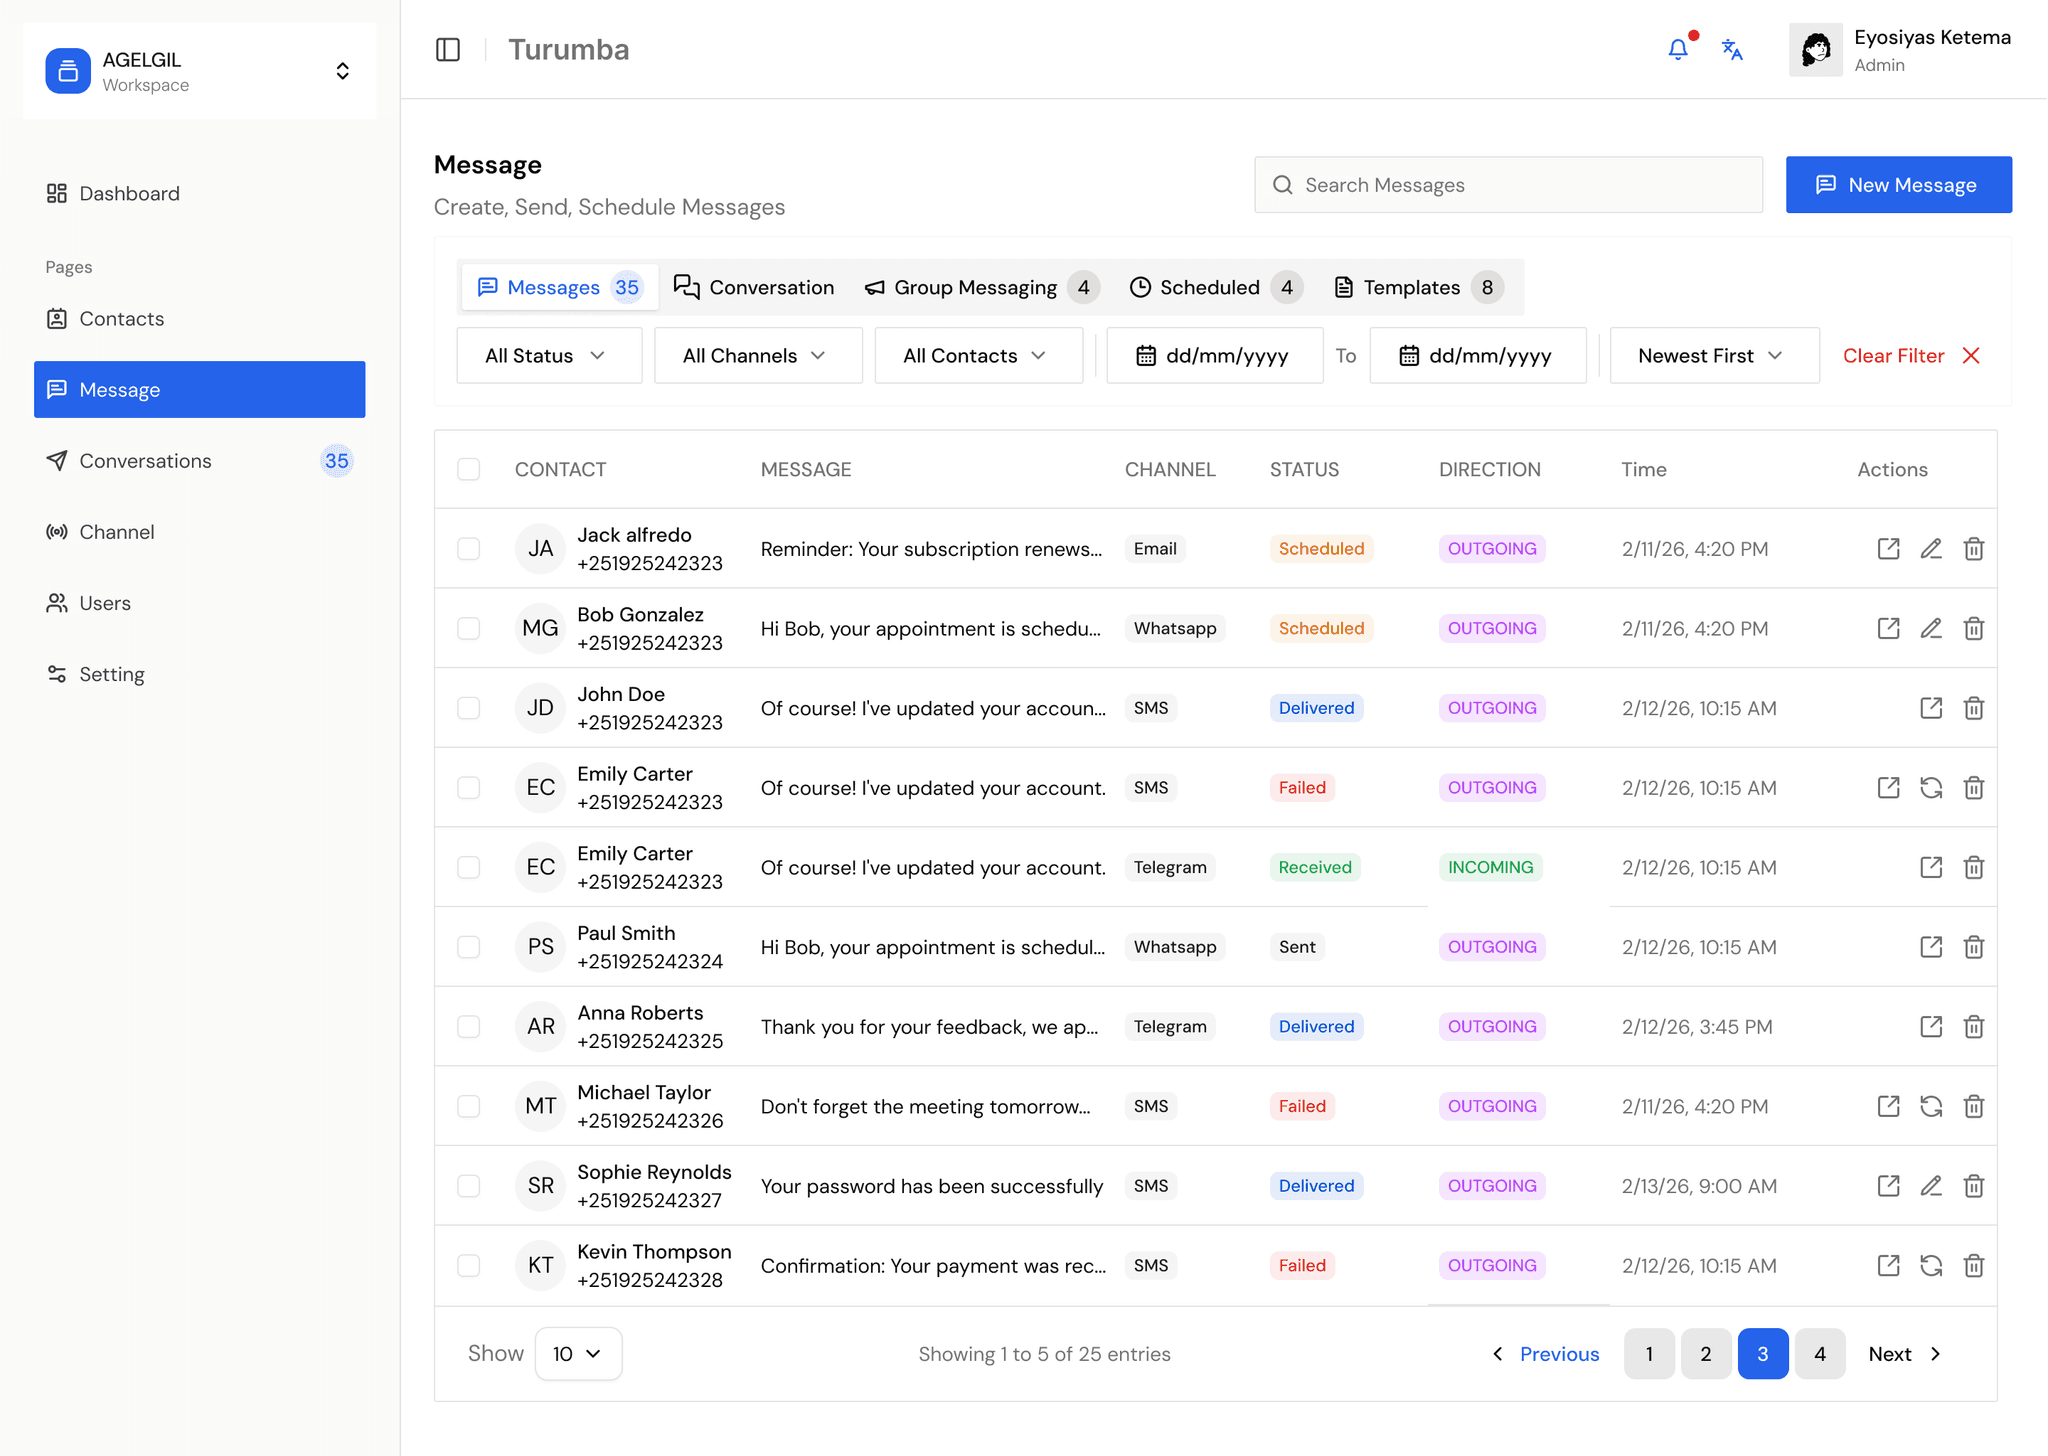
Task: Click the language translation icon
Action: 1732,48
